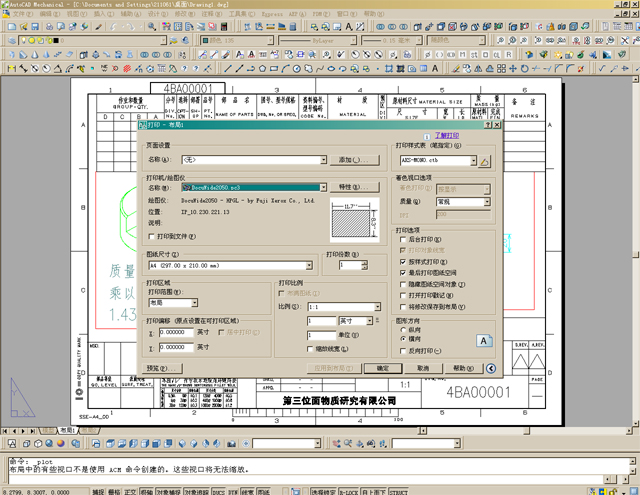
Task: Enable the Plot upside-down checkbox
Action: [403, 351]
